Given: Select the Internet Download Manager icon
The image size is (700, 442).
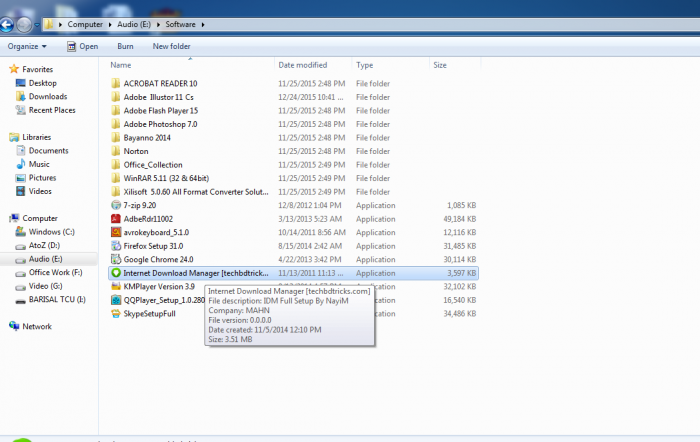Looking at the screenshot, I should (x=116, y=273).
